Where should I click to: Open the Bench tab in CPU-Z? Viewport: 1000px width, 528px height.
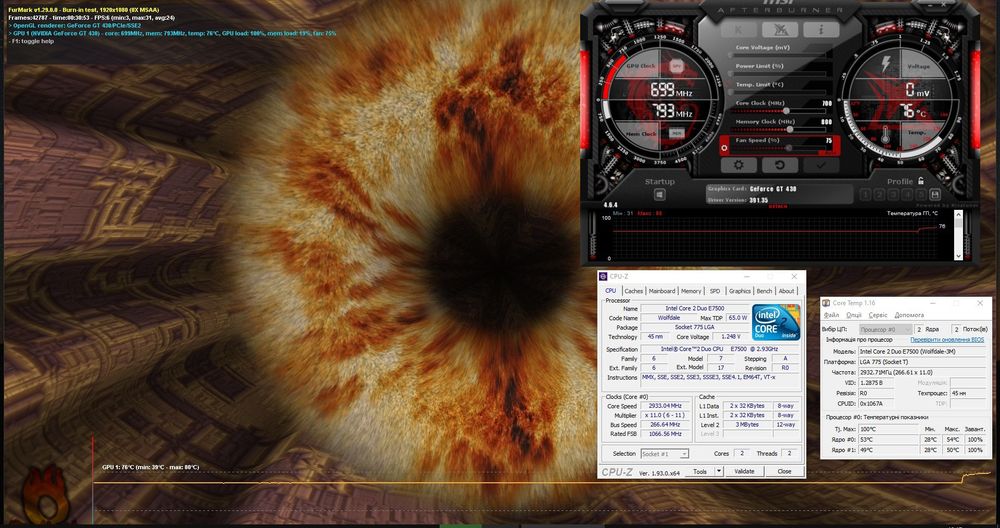[764, 291]
